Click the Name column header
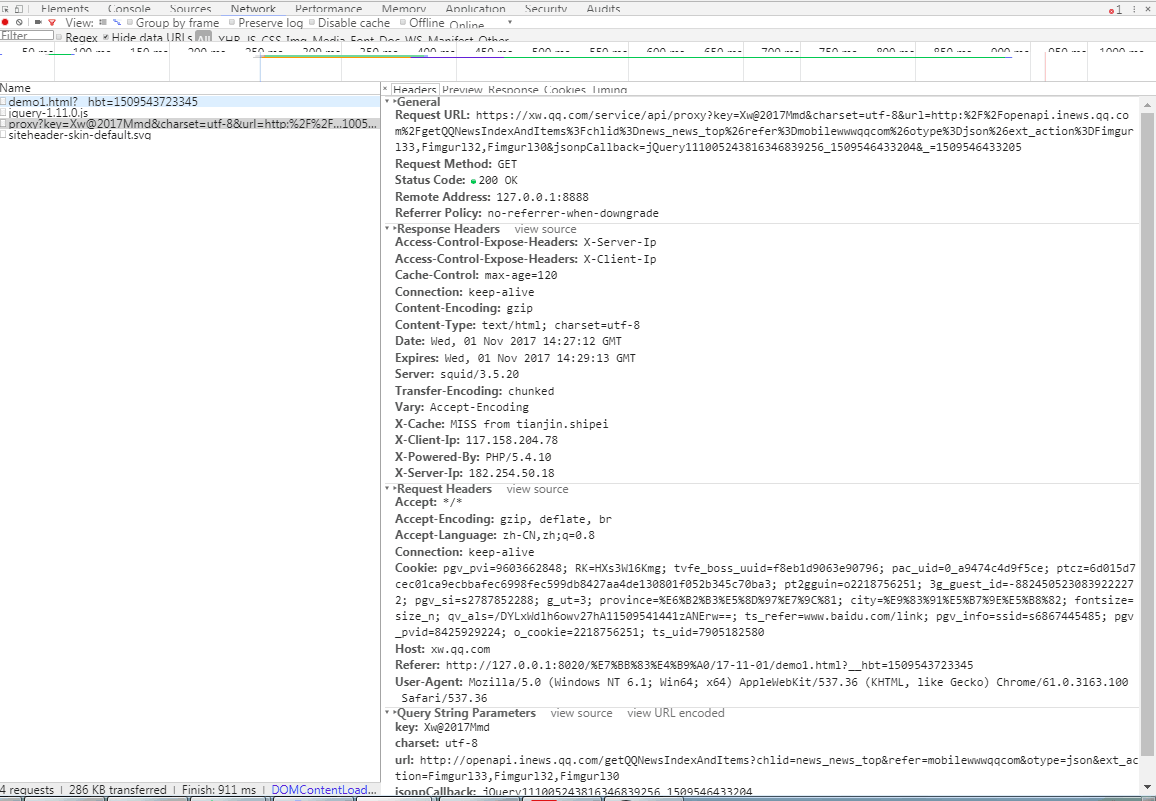The height and width of the screenshot is (801, 1156). click(189, 88)
